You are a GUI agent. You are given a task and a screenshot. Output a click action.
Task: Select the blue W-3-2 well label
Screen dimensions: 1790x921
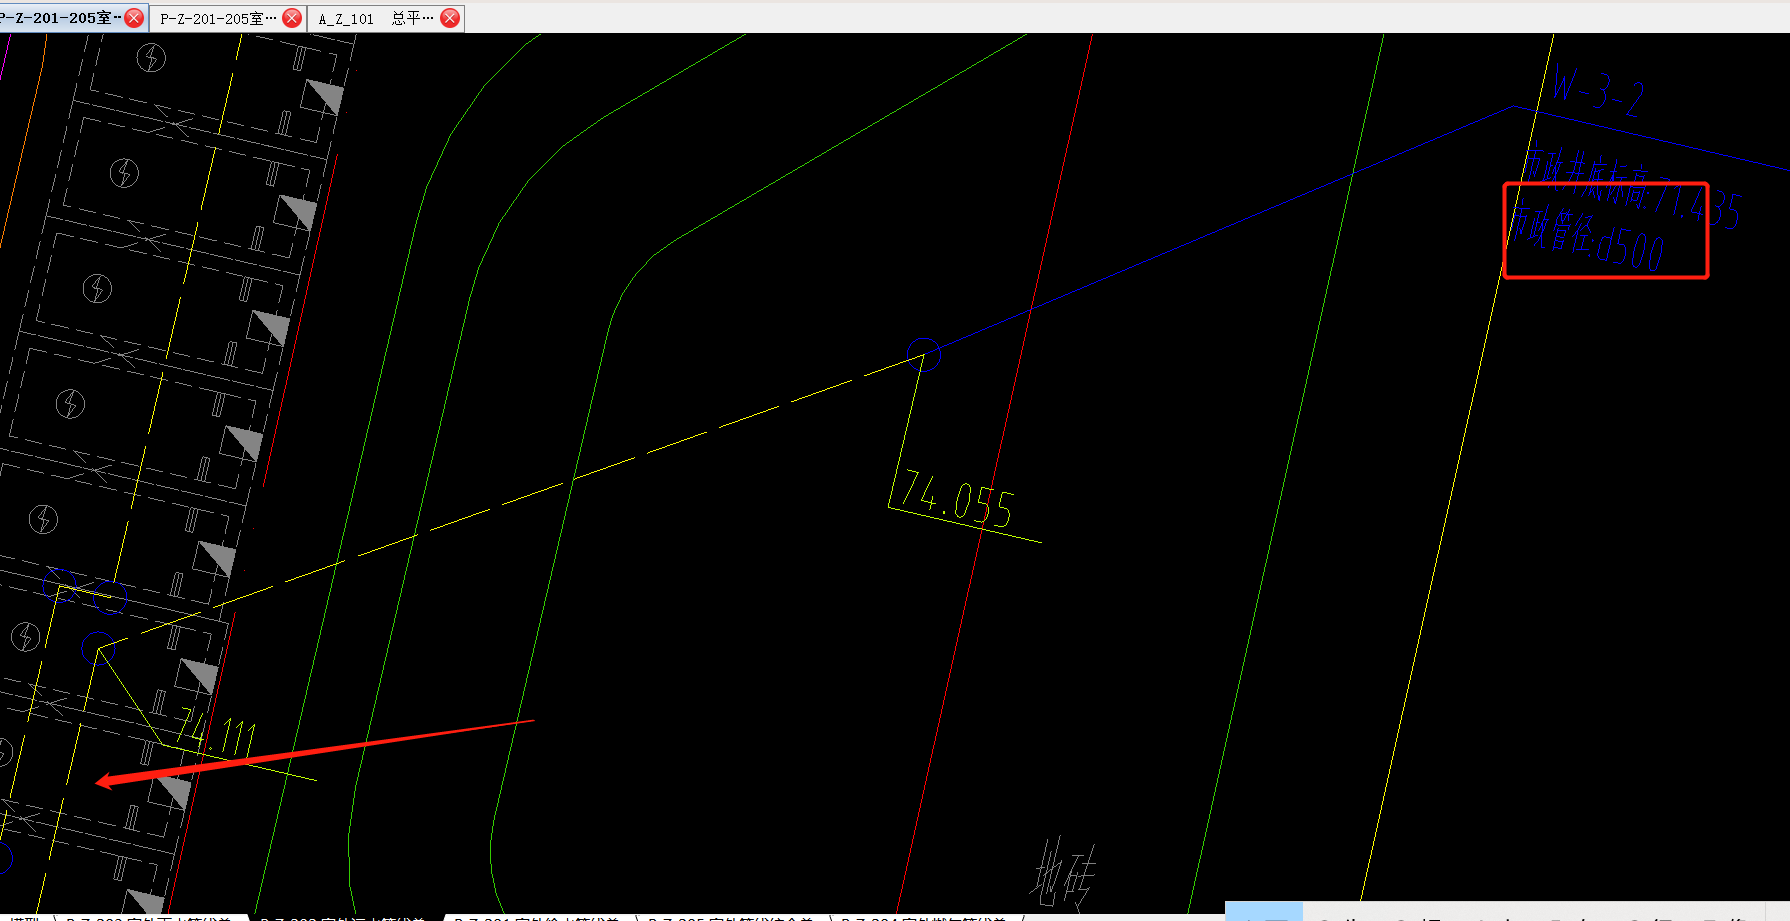coord(1598,93)
